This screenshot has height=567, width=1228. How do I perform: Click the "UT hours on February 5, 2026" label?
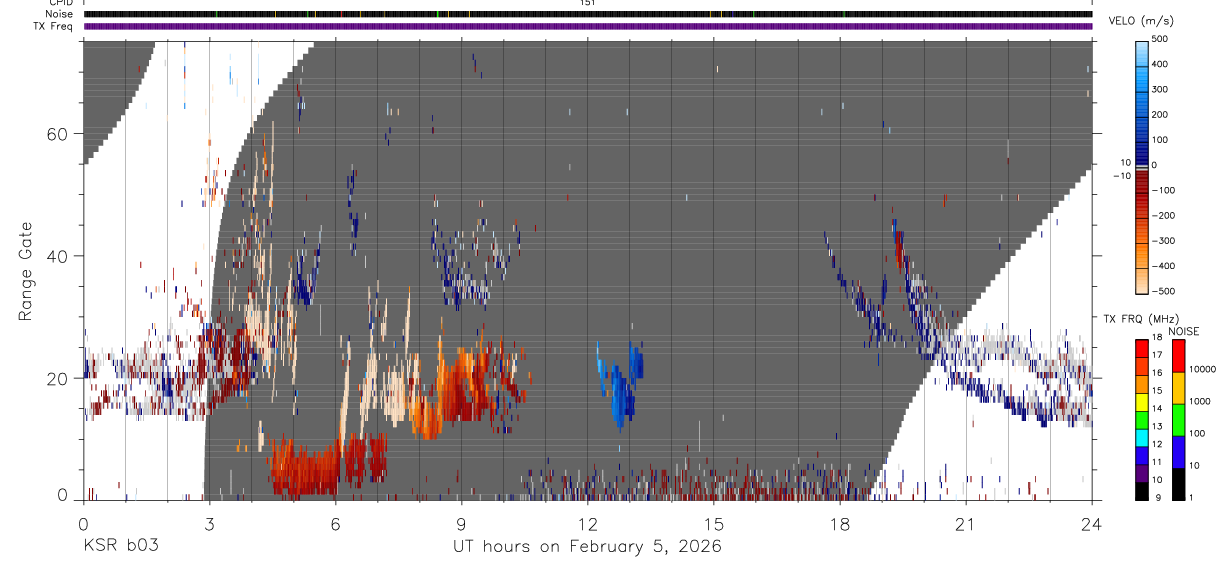coord(588,546)
